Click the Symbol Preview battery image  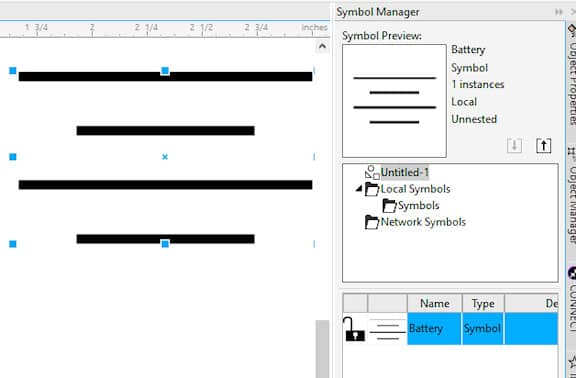[x=394, y=101]
